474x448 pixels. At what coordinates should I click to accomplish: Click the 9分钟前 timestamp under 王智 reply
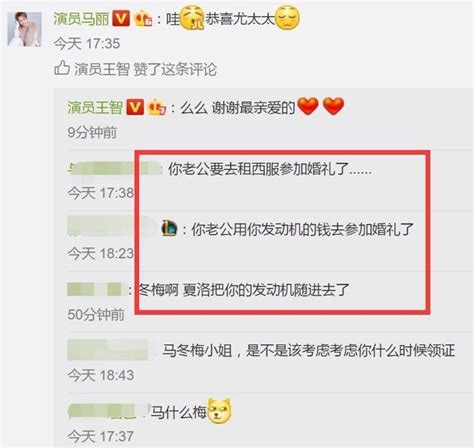tap(92, 132)
